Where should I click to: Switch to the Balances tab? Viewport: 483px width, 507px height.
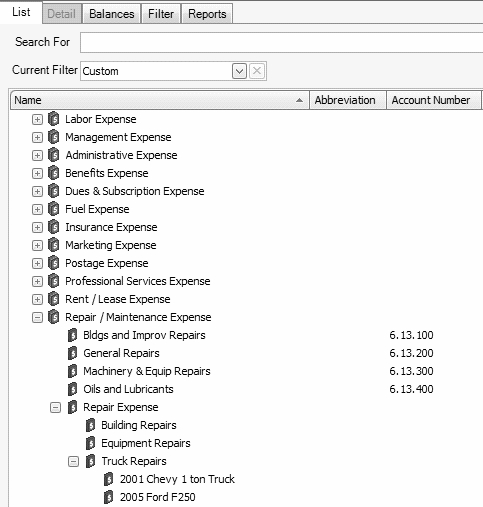point(112,14)
